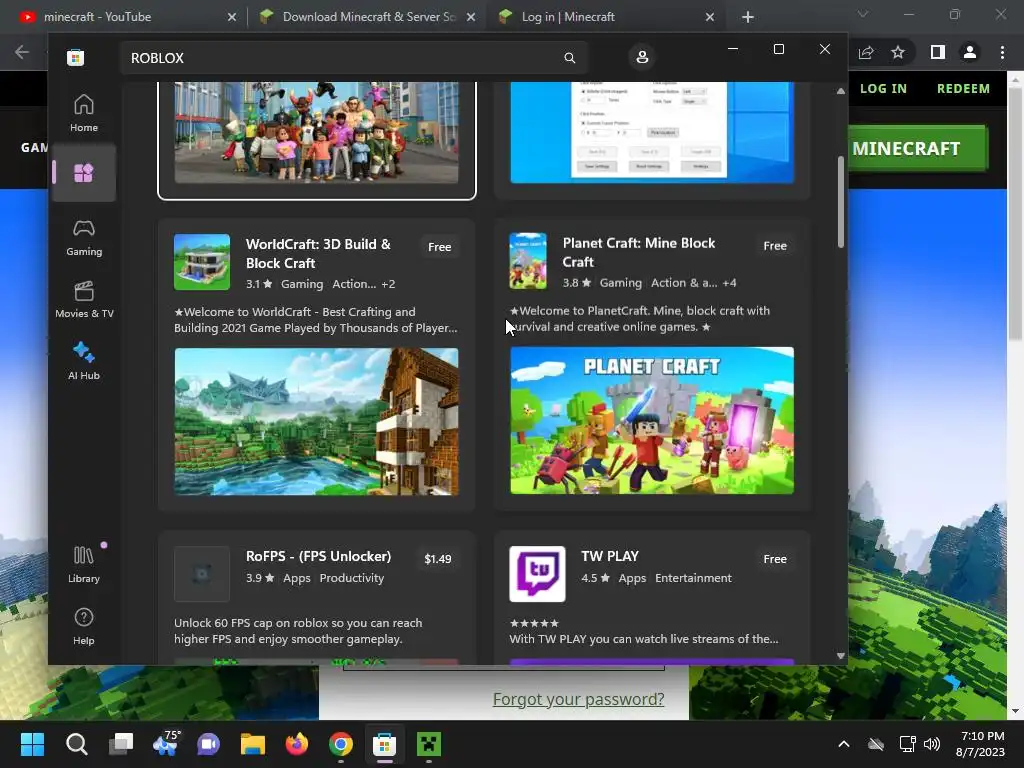The width and height of the screenshot is (1024, 768).
Task: Switch to Download Minecraft & Server tab
Action: tap(368, 17)
